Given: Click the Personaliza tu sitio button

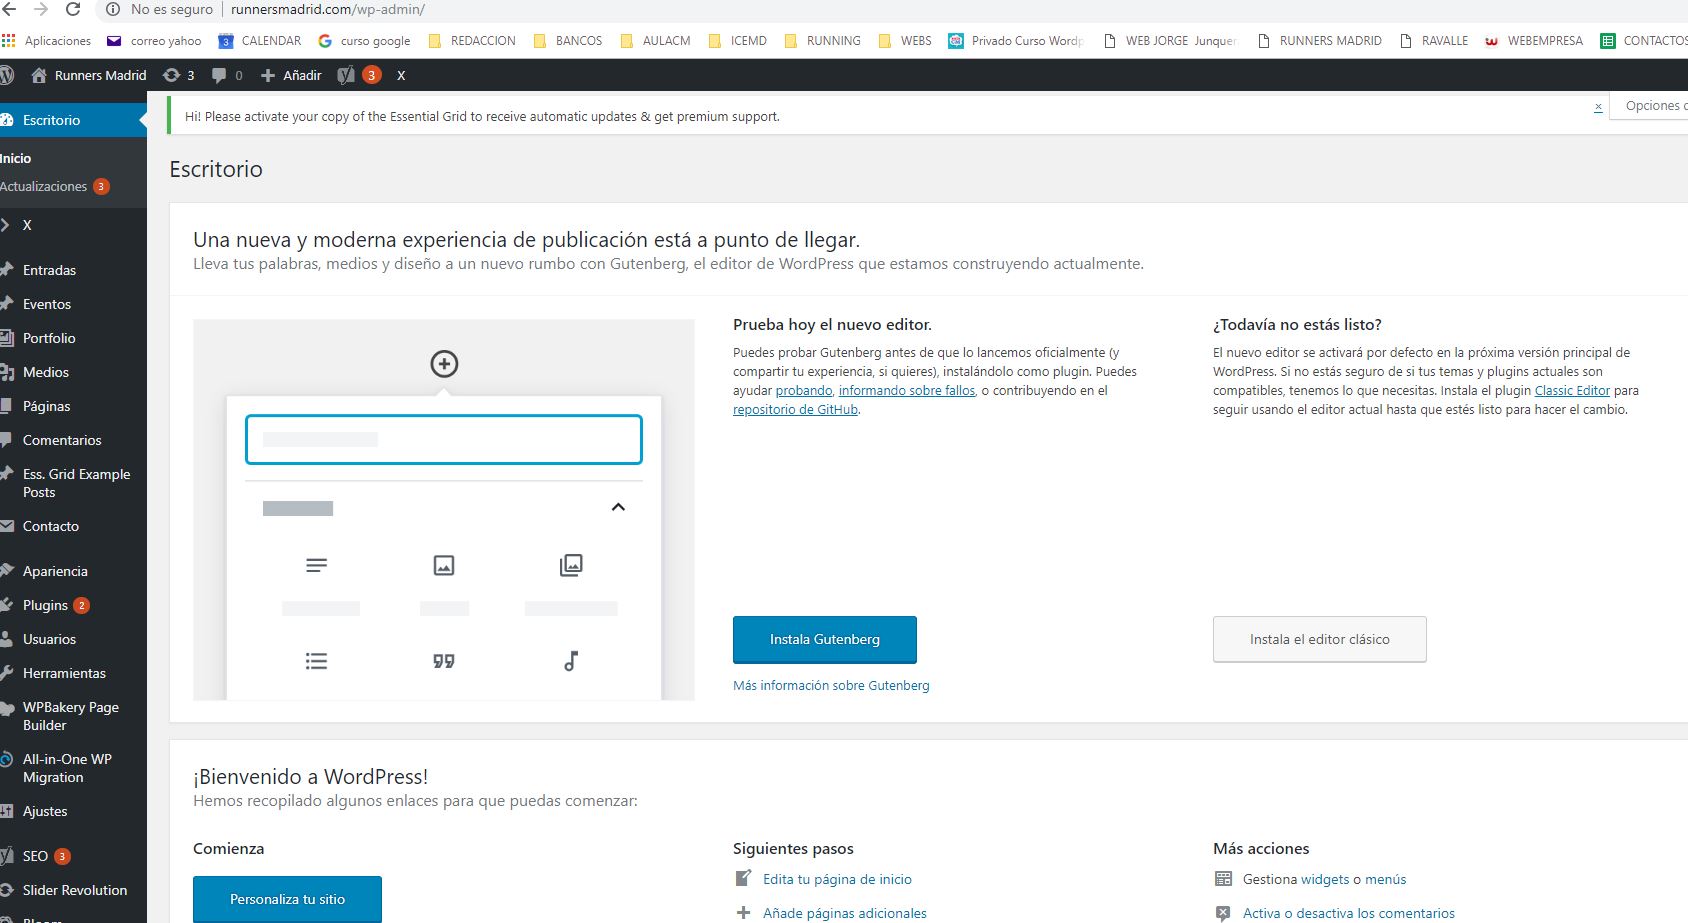Looking at the screenshot, I should point(287,899).
